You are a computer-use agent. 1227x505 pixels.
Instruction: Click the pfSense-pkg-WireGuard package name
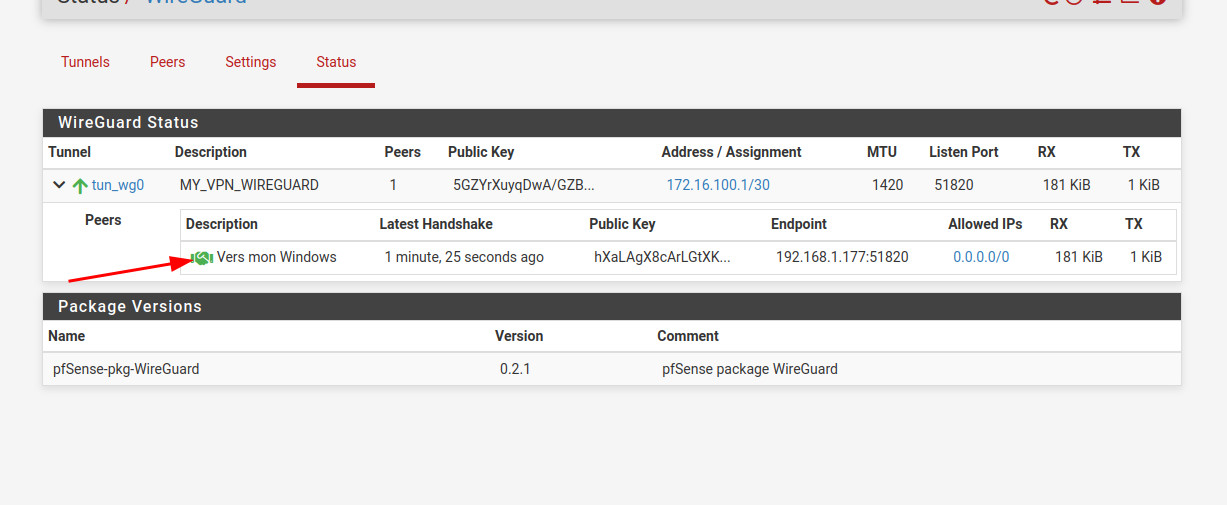(x=126, y=369)
